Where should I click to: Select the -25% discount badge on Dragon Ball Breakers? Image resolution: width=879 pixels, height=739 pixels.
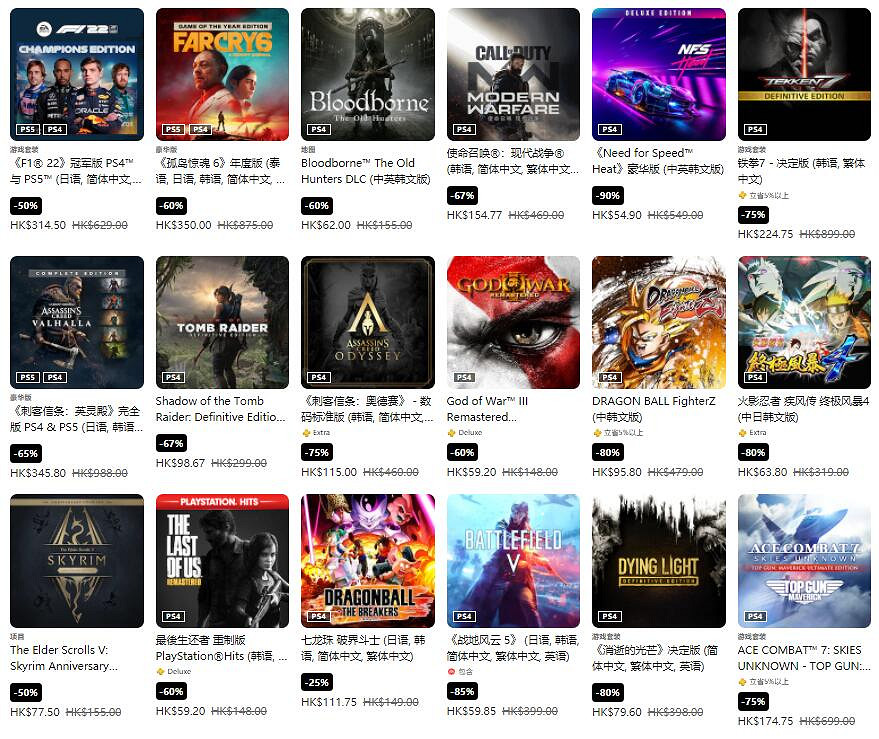pos(317,682)
